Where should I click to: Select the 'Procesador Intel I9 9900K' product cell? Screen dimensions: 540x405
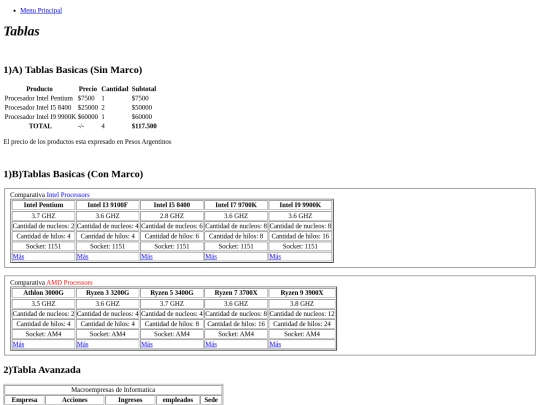(40, 117)
